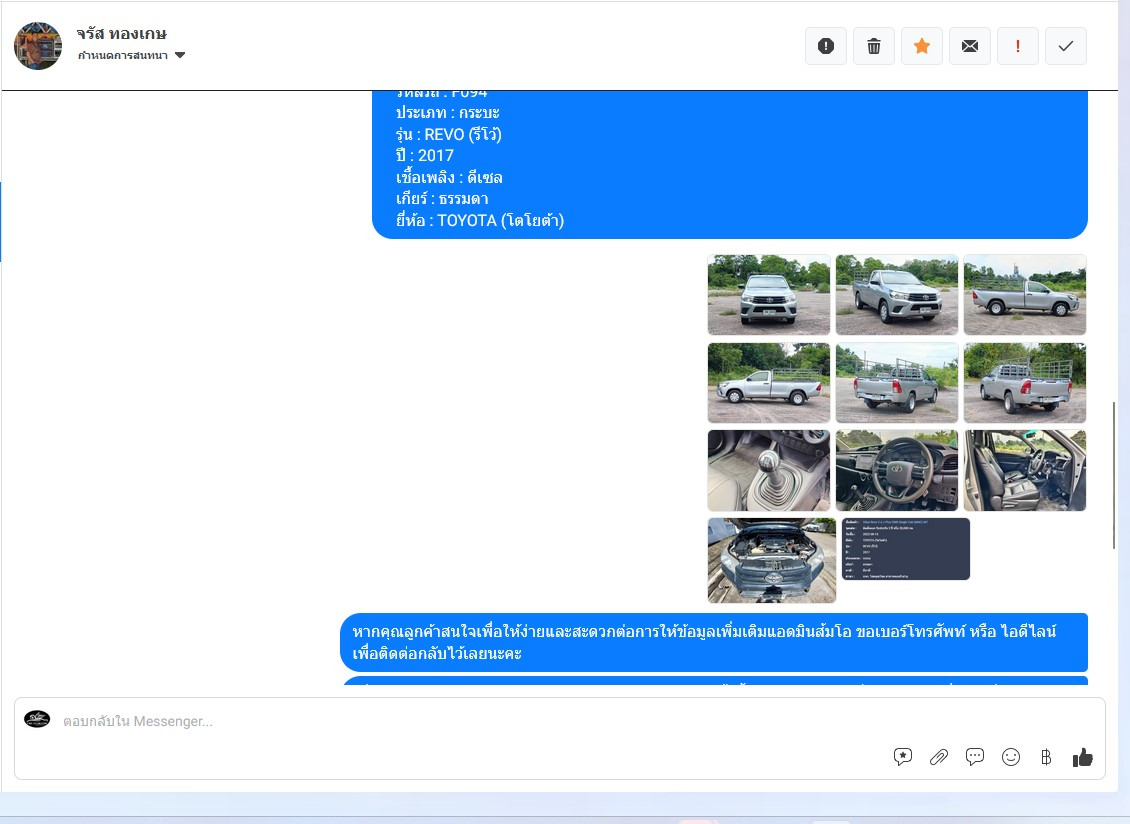1130x824 pixels.
Task: Open the gear shift interior photo
Action: click(x=768, y=471)
